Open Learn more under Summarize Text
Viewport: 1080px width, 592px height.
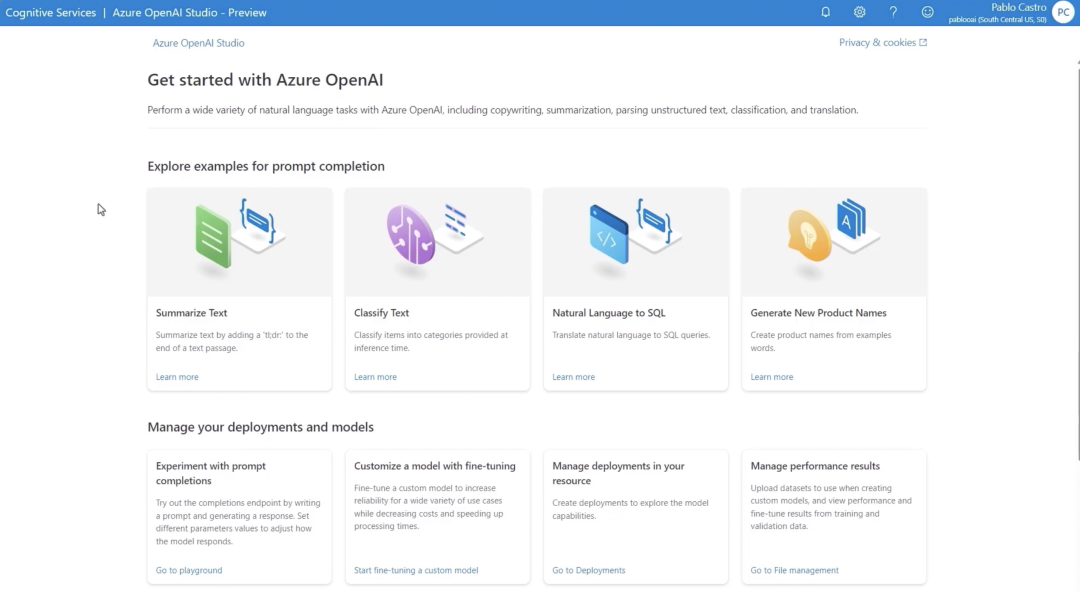(x=177, y=377)
